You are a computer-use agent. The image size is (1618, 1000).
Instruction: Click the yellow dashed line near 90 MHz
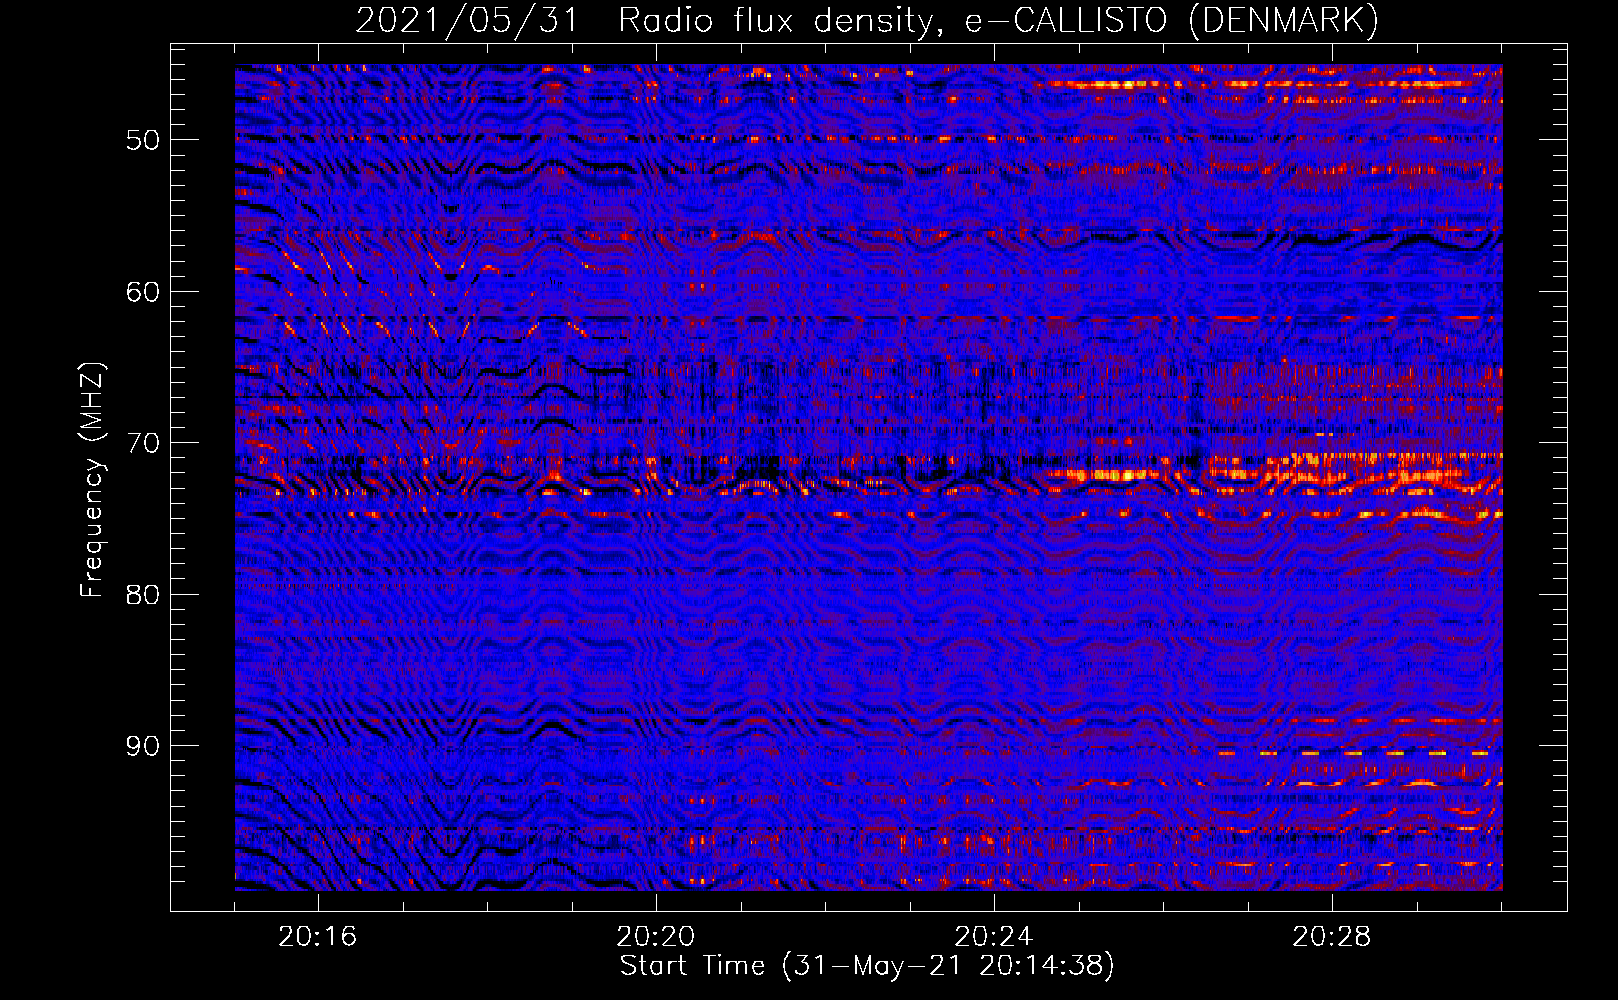(x=1353, y=752)
